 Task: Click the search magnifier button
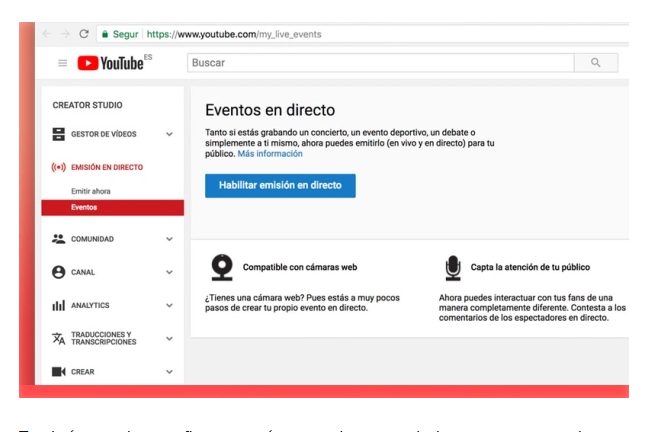click(596, 63)
